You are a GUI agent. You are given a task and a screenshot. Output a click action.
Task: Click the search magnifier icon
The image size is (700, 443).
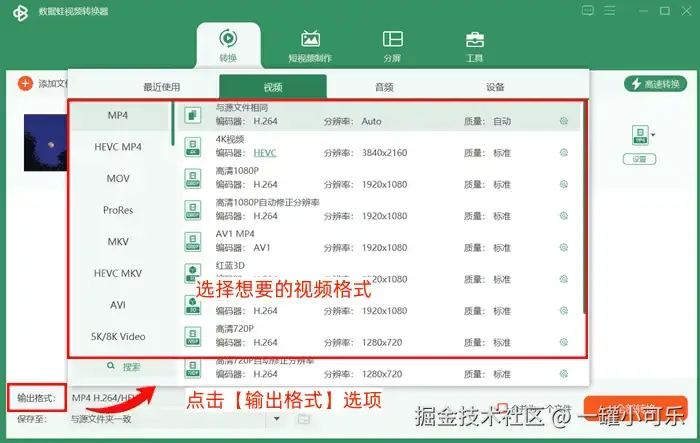pyautogui.click(x=111, y=366)
